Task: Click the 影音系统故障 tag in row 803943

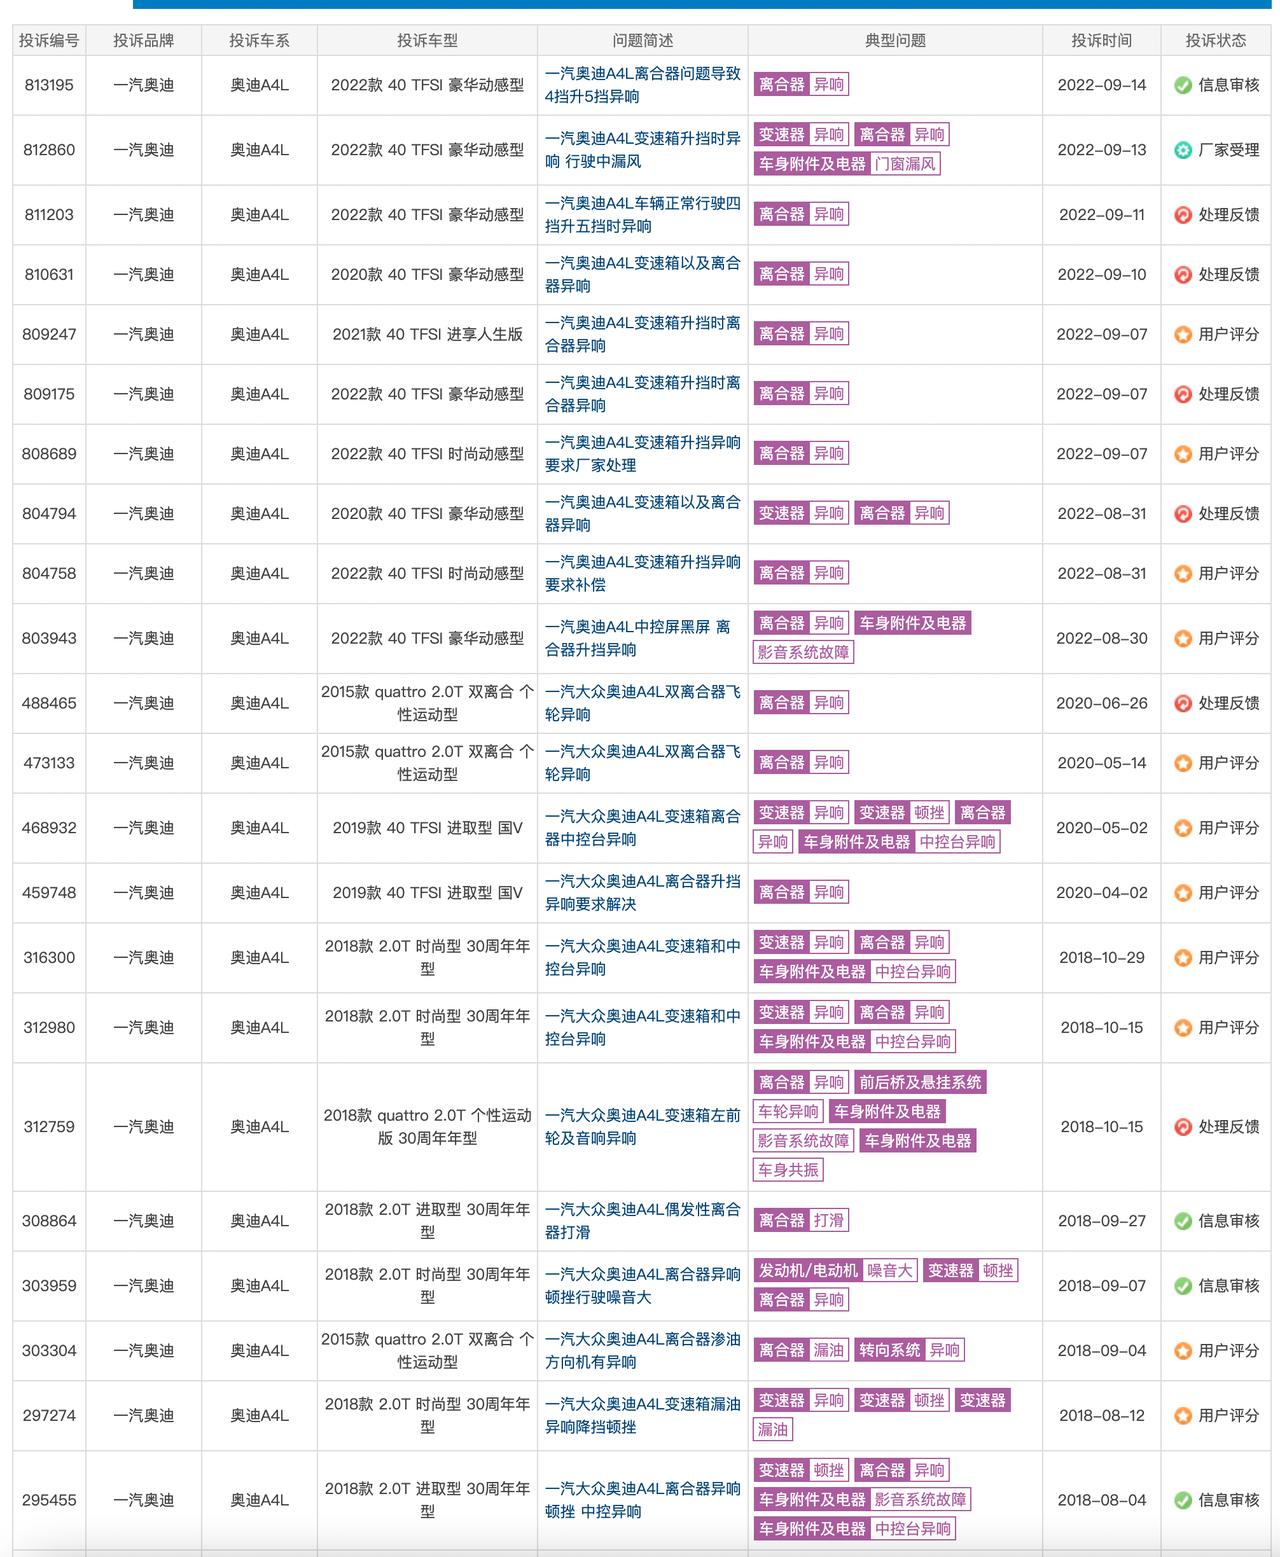Action: click(803, 652)
